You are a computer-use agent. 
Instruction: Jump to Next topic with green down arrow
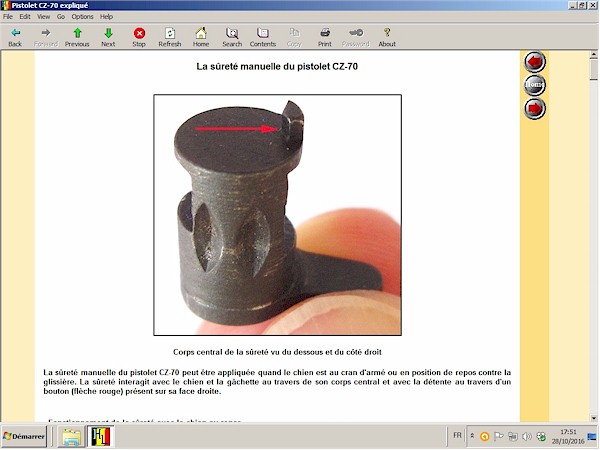click(108, 37)
